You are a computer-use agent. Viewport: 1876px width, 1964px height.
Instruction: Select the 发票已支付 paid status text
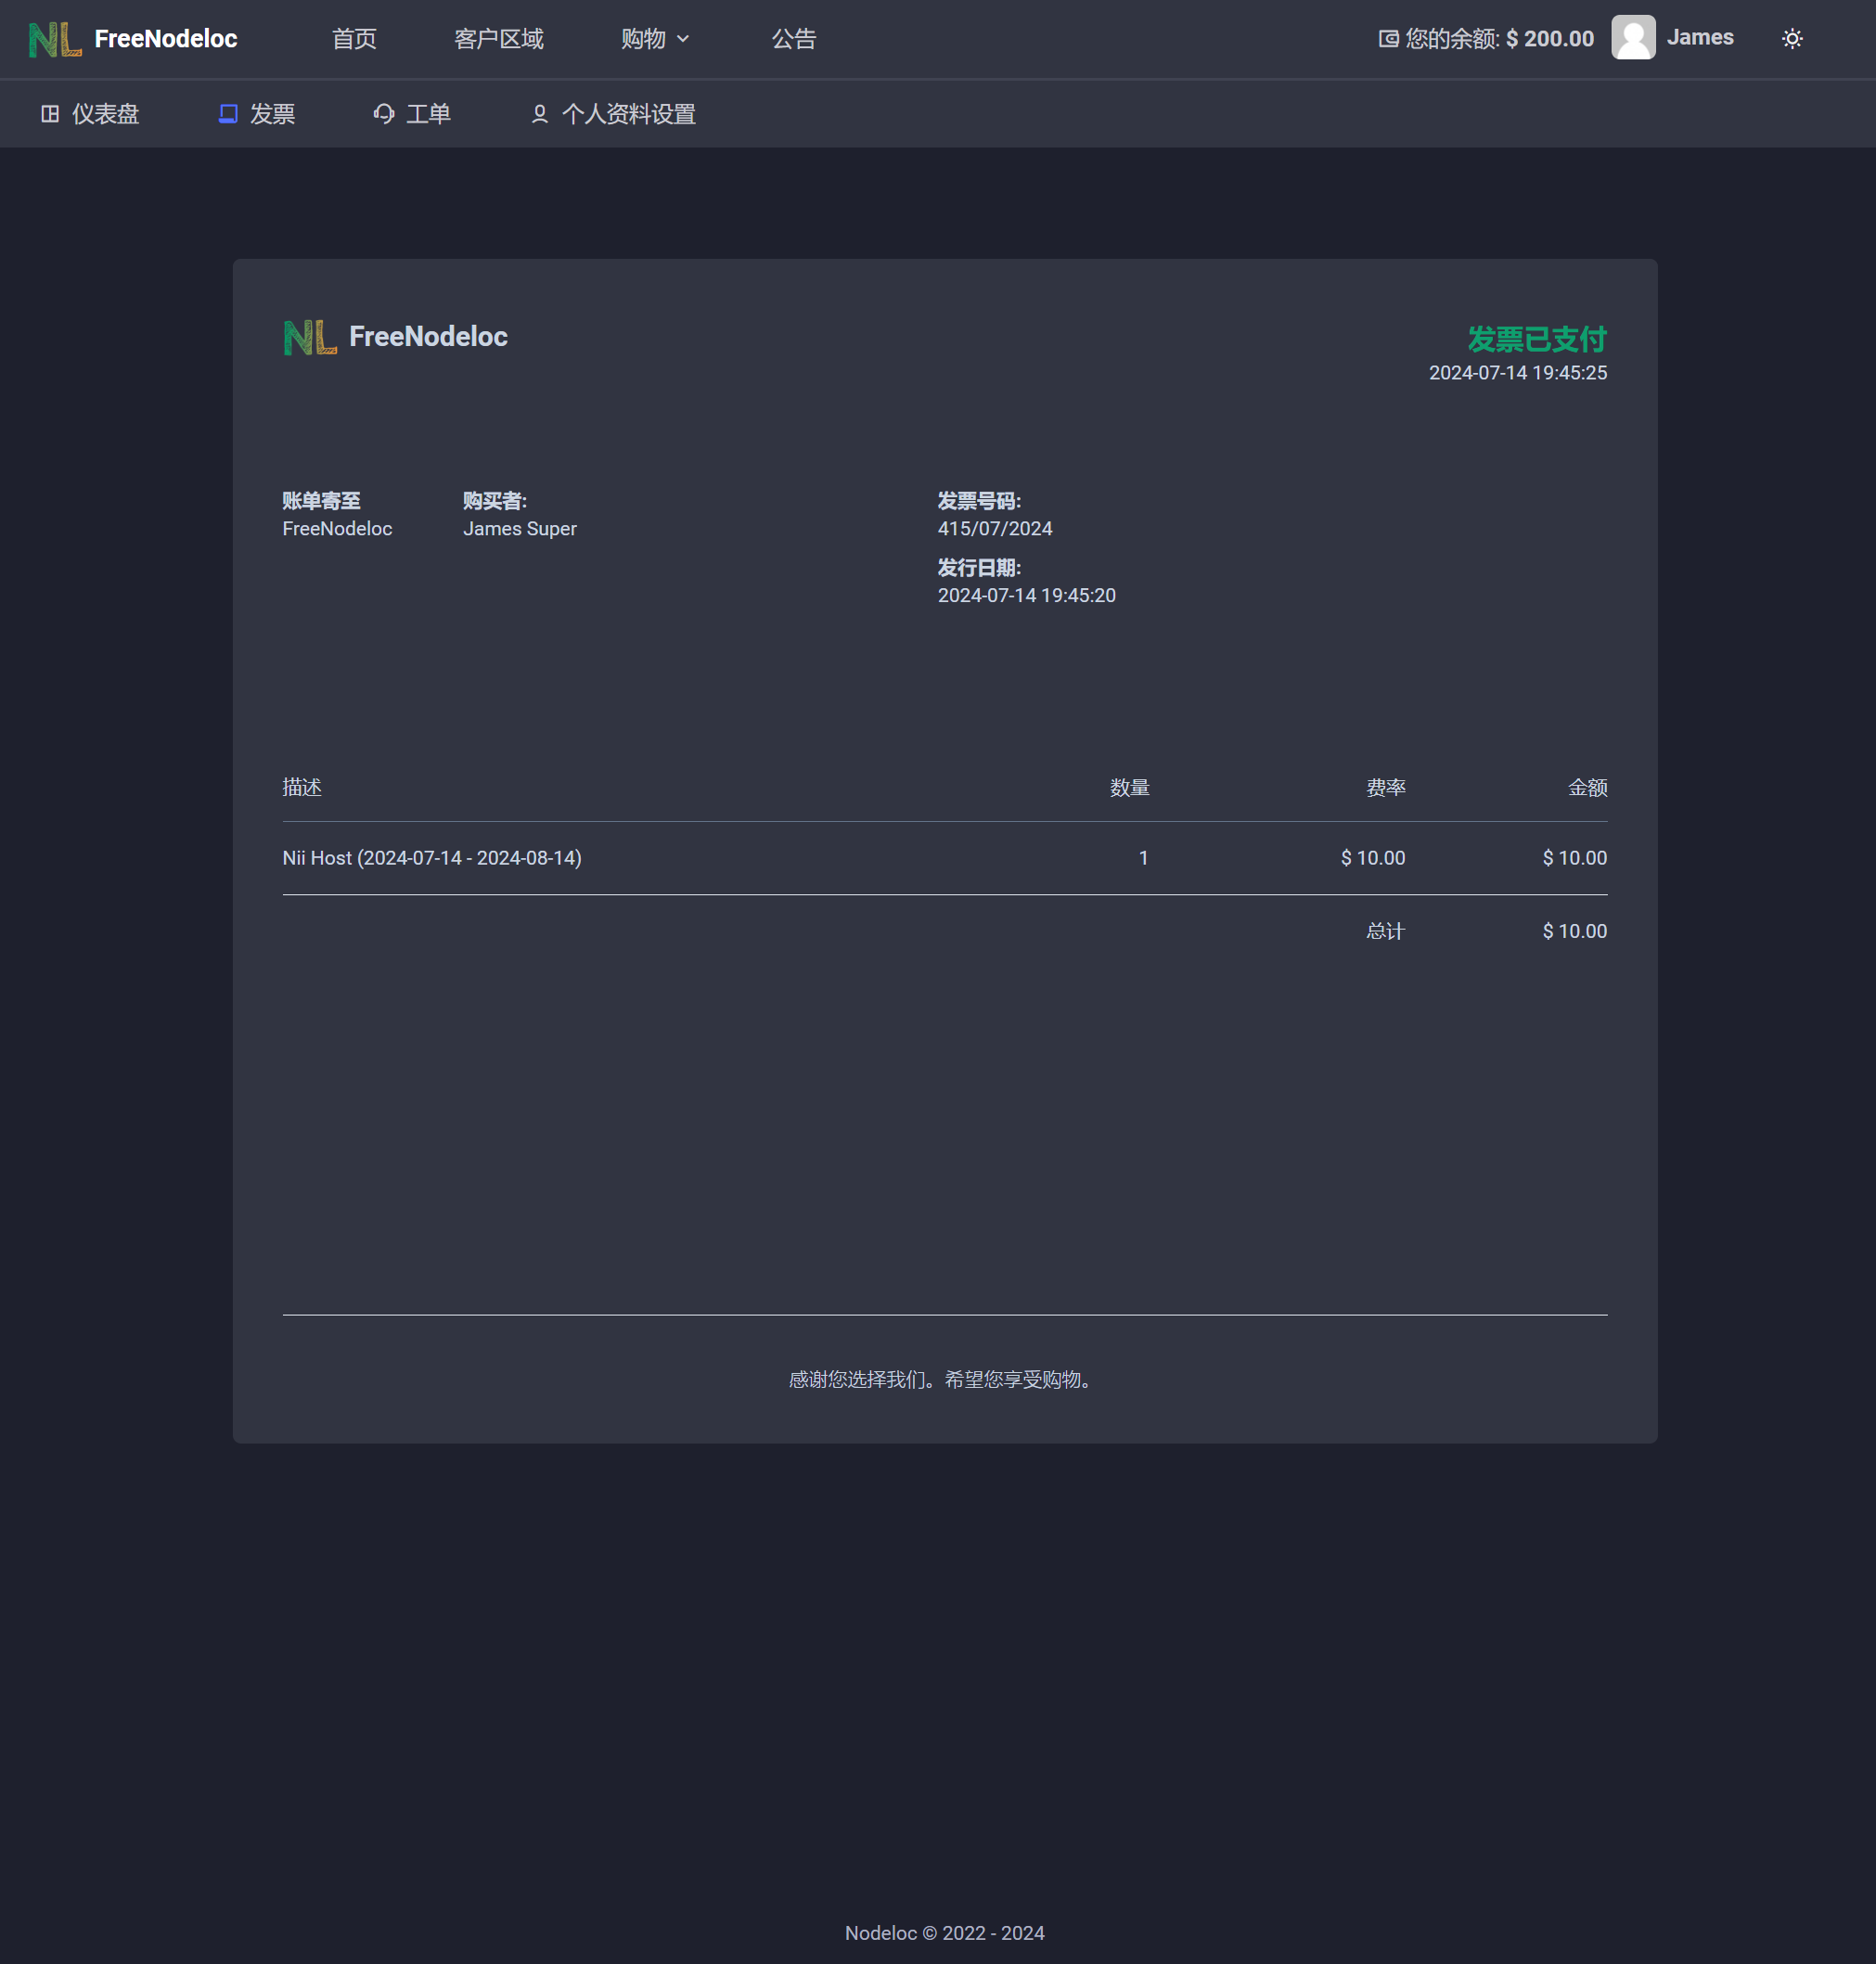pos(1537,339)
